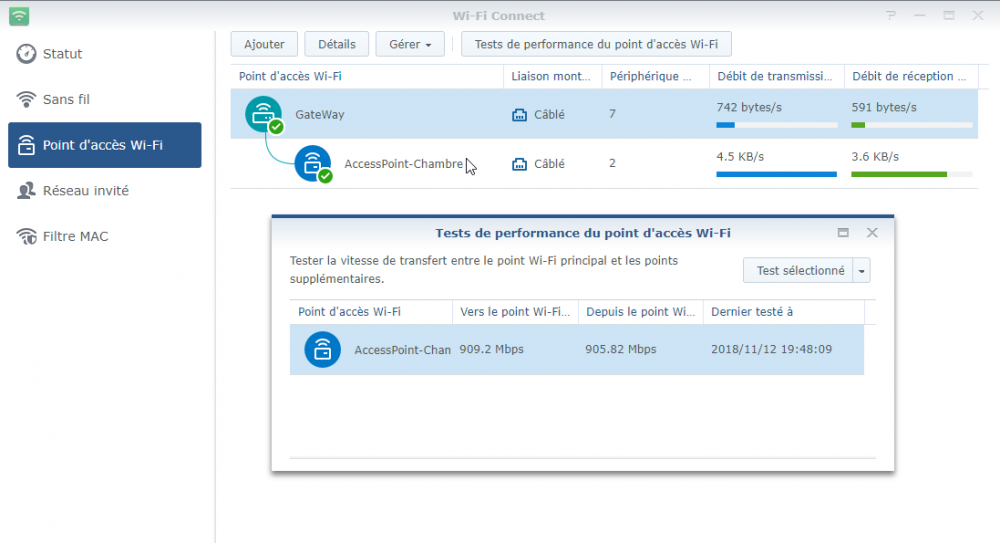The image size is (1000, 543).
Task: Maximize the Tests de performance dialog
Action: [843, 233]
